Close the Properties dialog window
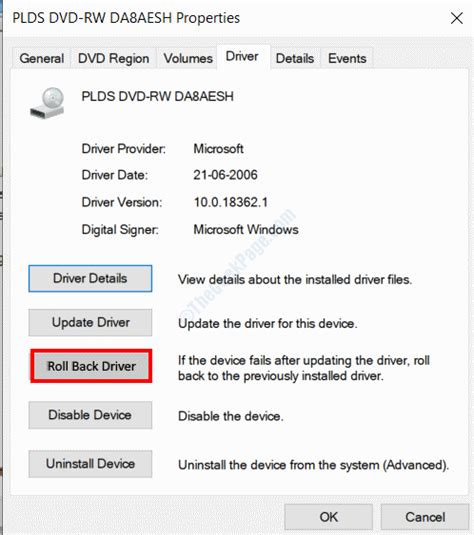The height and width of the screenshot is (535, 474). (x=457, y=18)
